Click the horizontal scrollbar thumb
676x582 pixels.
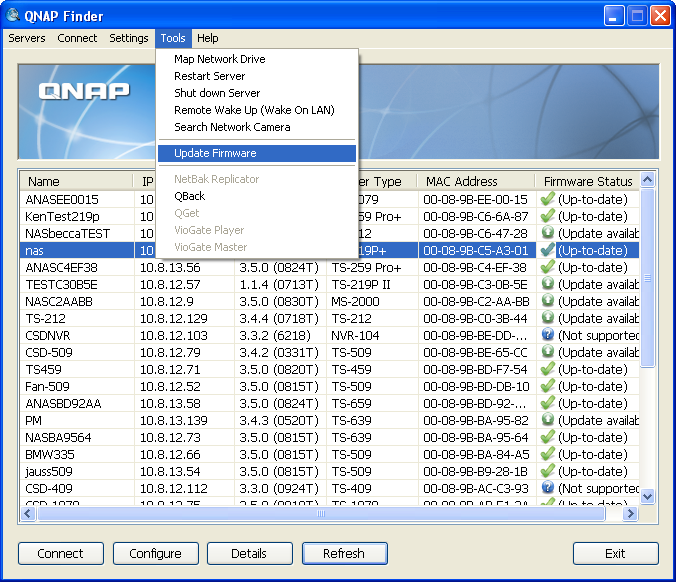coord(321,513)
